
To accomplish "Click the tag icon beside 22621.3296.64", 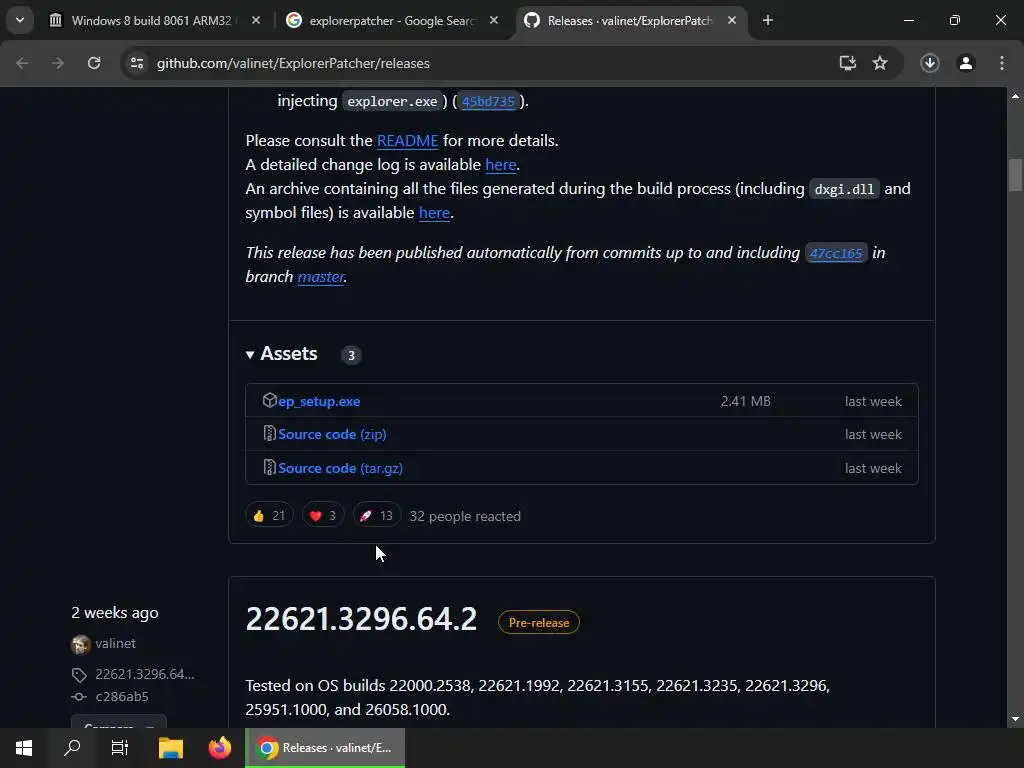I will click(79, 675).
